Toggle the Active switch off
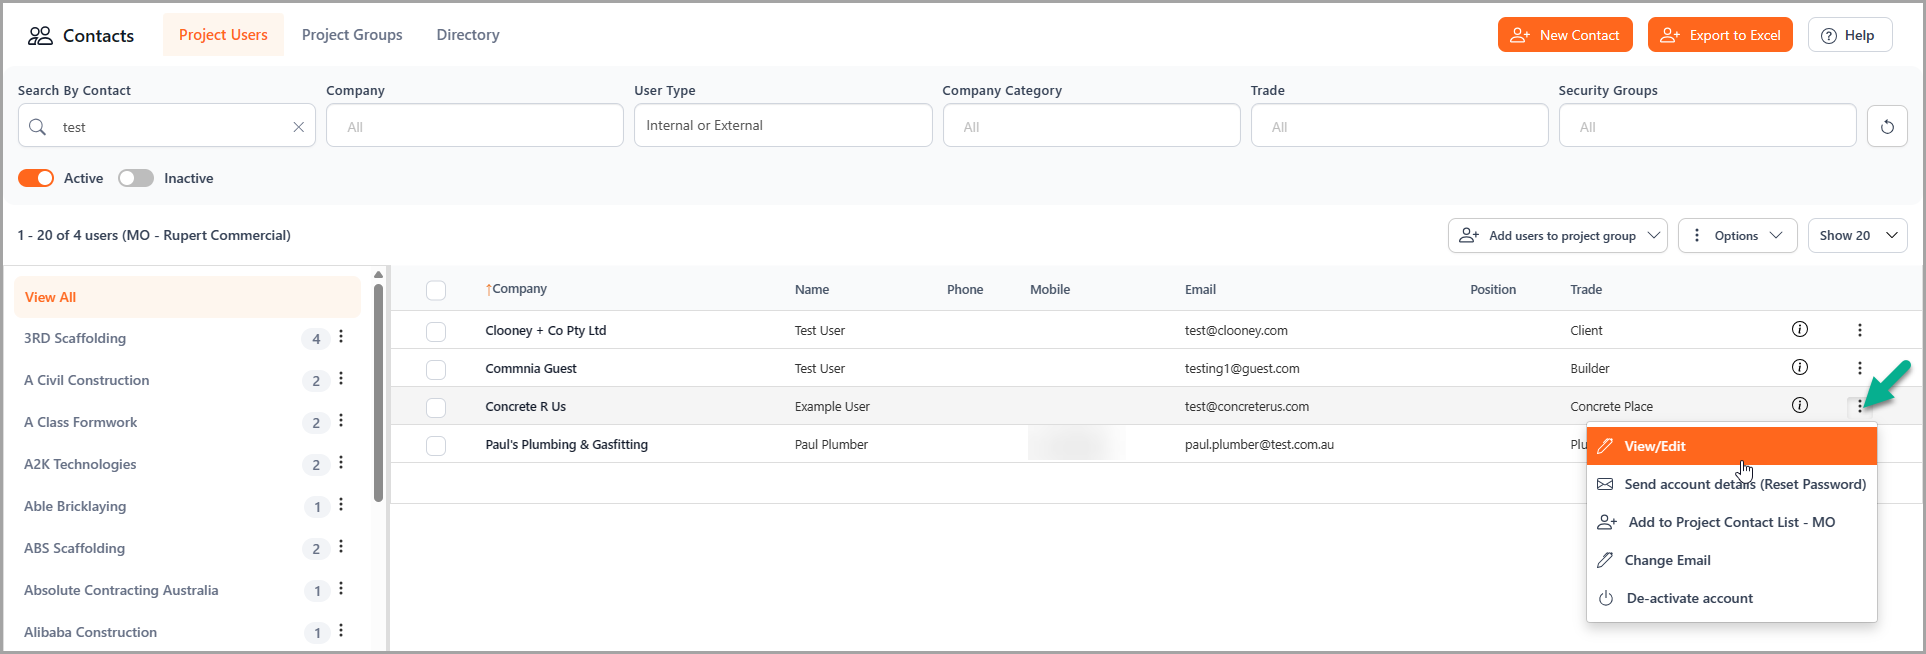The image size is (1926, 654). pyautogui.click(x=36, y=178)
